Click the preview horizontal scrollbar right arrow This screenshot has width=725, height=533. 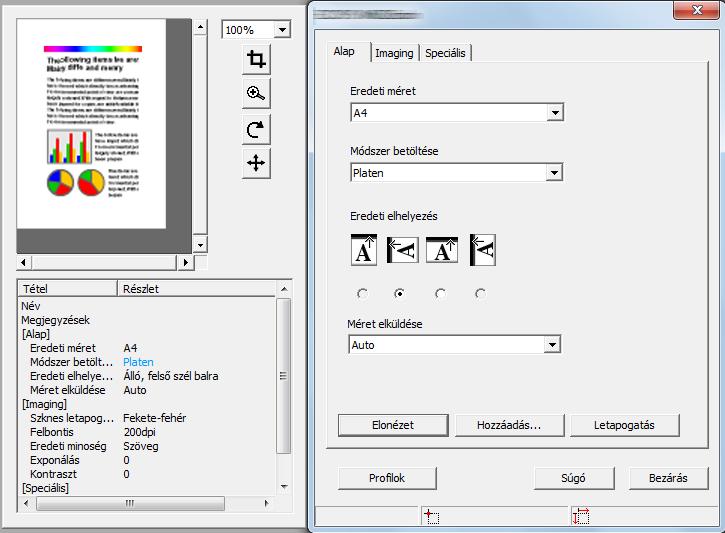pos(186,263)
